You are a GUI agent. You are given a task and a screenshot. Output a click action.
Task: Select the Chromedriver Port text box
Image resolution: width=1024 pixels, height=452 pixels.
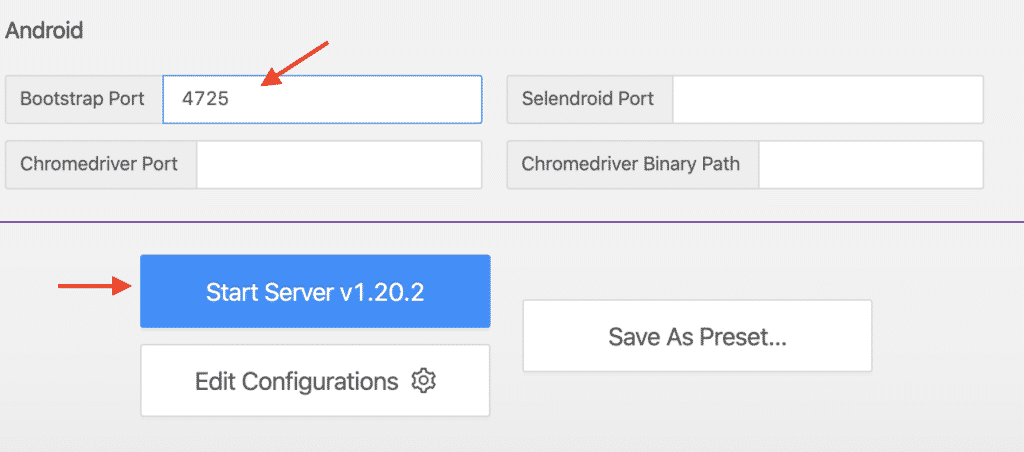pos(339,164)
